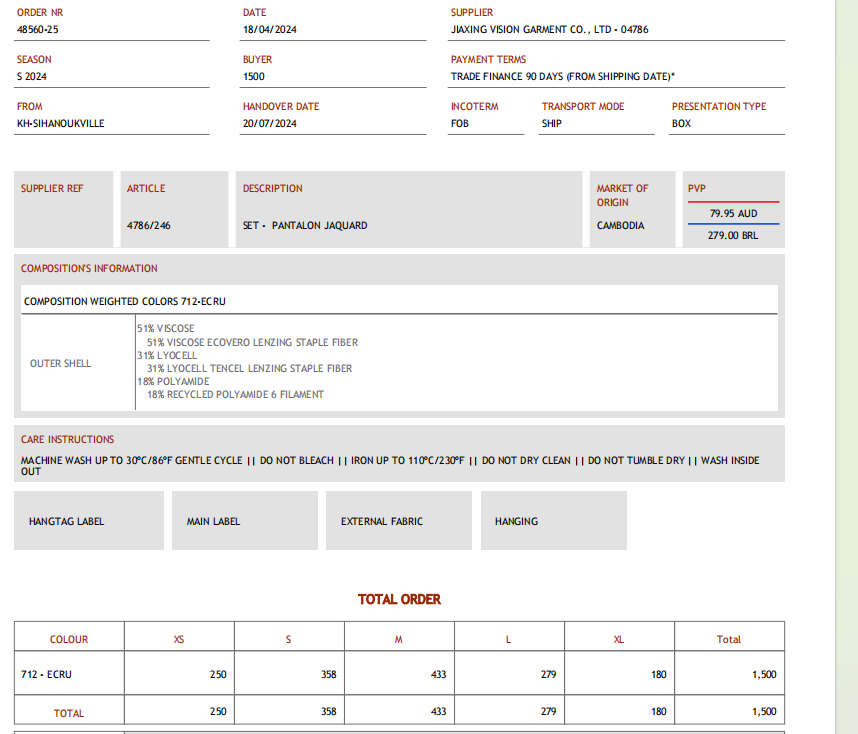Screen dimensions: 858x734
Task: Click the HANGING box
Action: [553, 521]
